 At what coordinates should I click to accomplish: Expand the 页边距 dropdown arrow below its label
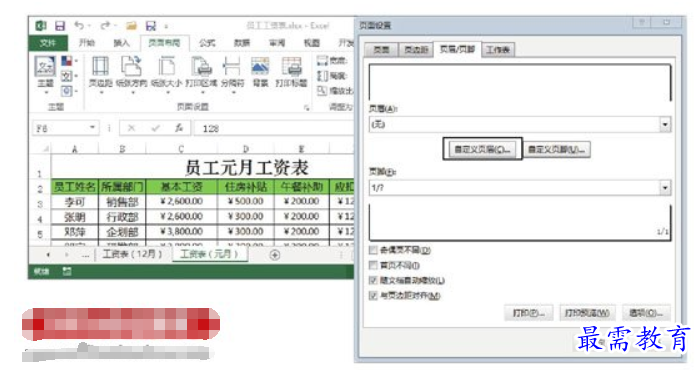101,93
